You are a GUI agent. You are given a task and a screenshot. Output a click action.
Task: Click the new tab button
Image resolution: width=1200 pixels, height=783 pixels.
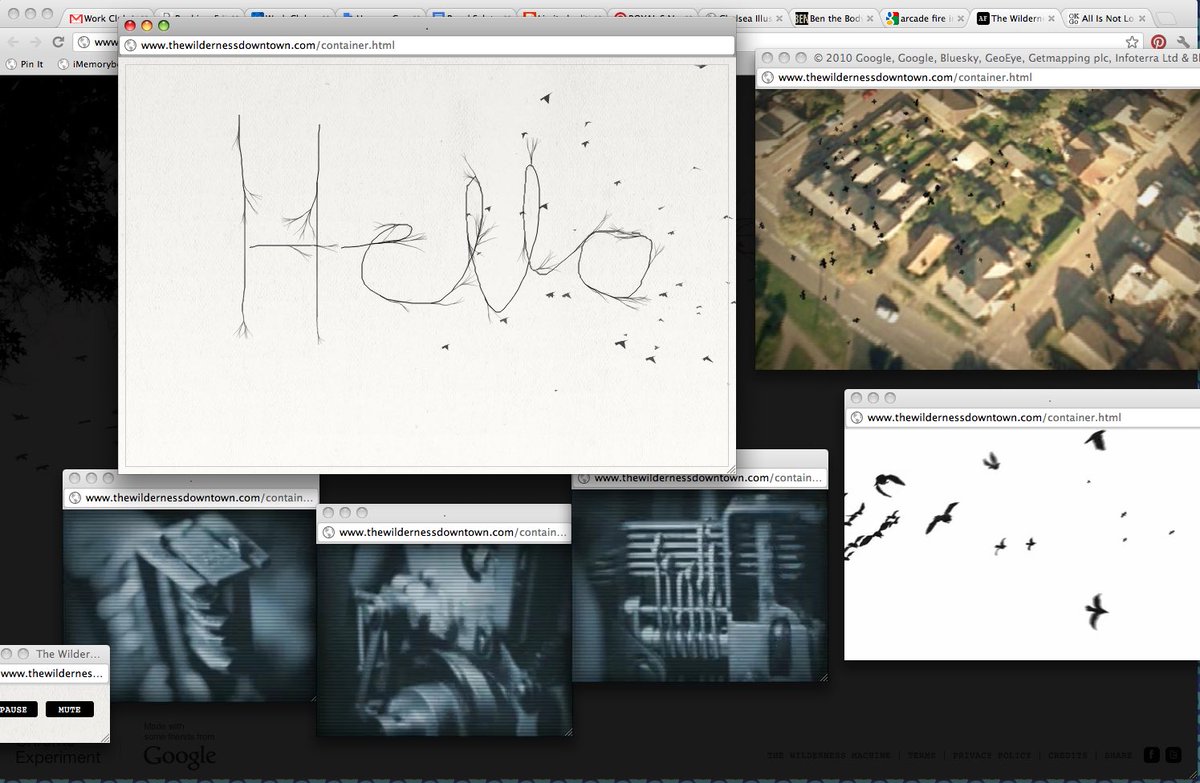coord(1165,19)
